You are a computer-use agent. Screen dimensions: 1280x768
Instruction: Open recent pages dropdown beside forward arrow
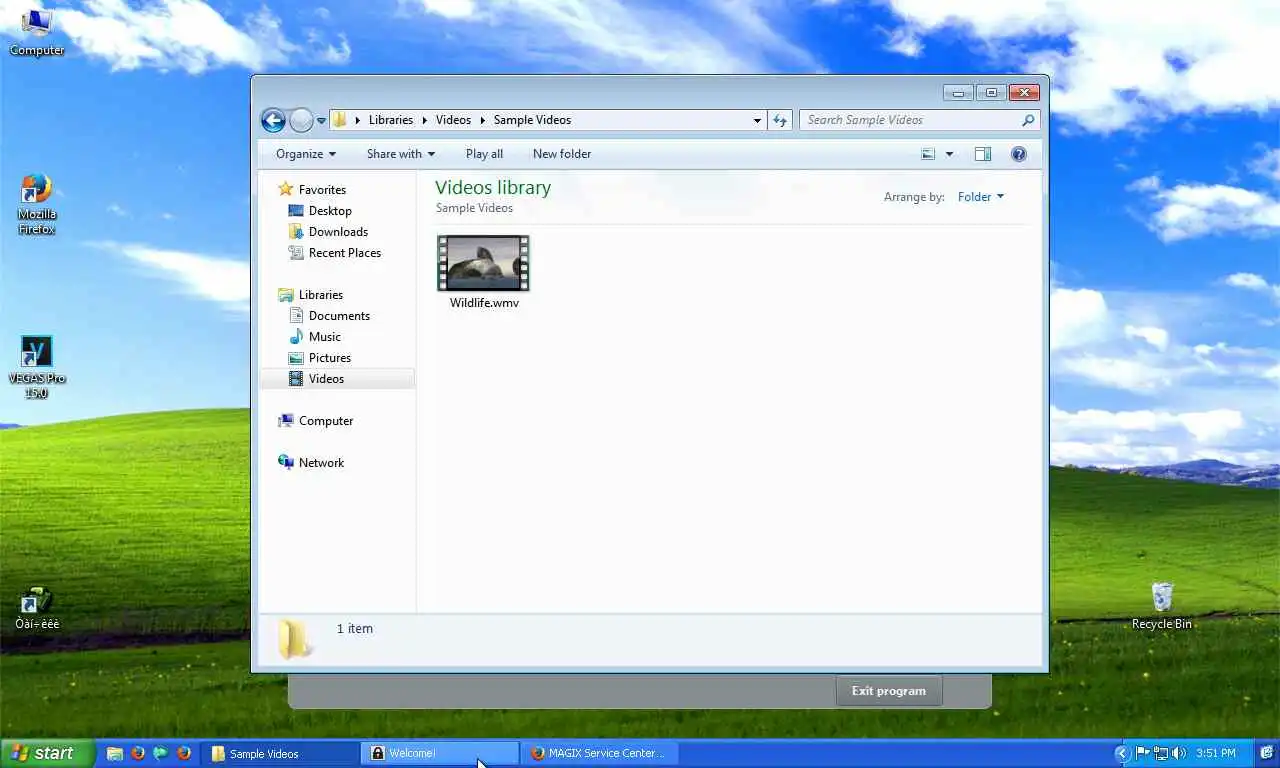click(x=321, y=121)
